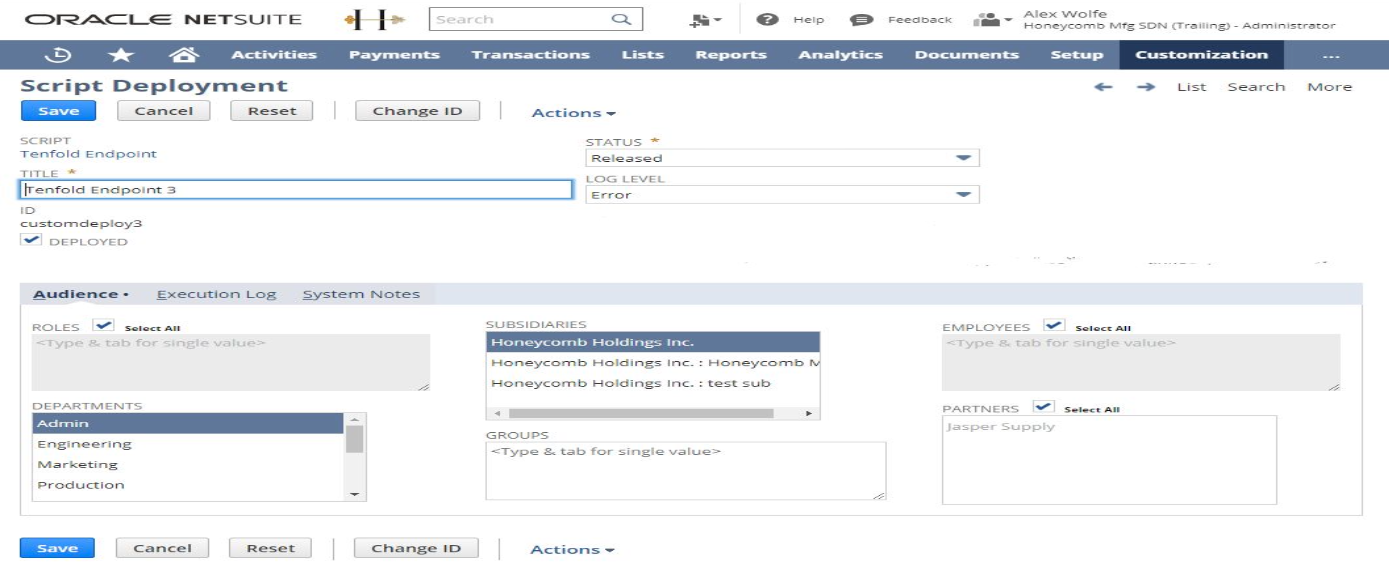Viewport: 1389px width, 579px height.
Task: Open the Transactions menu
Action: [531, 55]
